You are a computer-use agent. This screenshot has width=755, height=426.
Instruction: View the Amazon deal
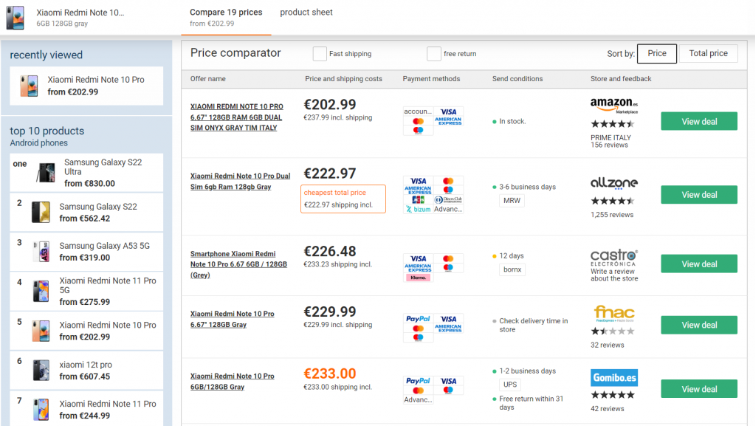[699, 121]
